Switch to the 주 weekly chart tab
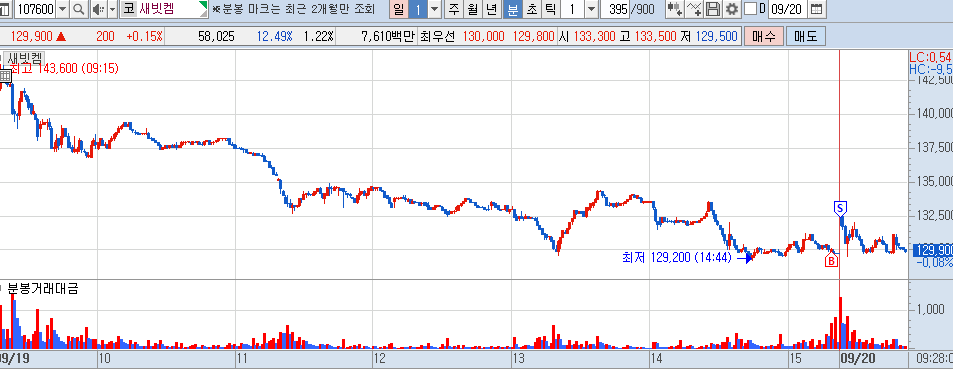The width and height of the screenshot is (953, 369). (x=453, y=9)
